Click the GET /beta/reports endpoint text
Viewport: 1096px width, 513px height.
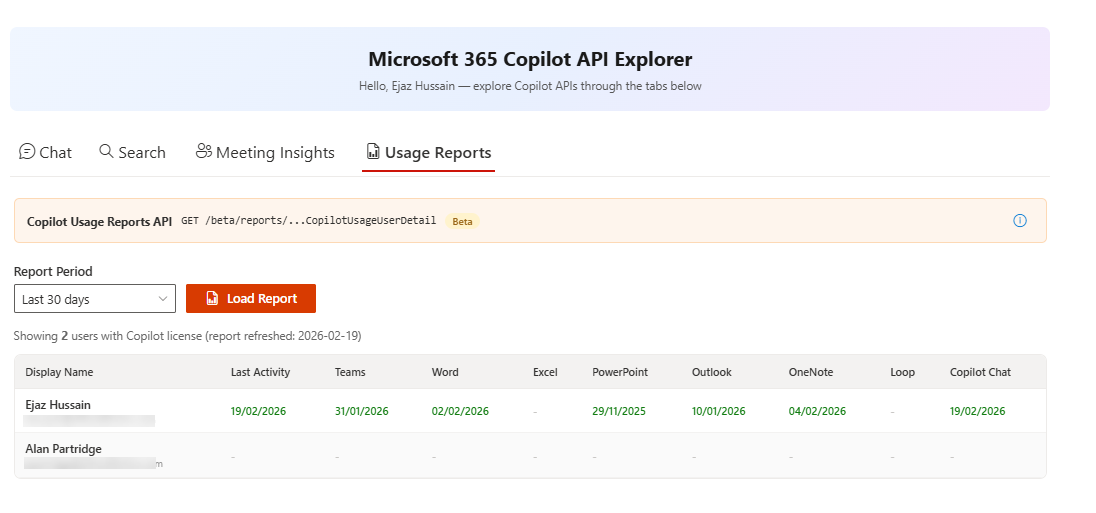[x=308, y=221]
